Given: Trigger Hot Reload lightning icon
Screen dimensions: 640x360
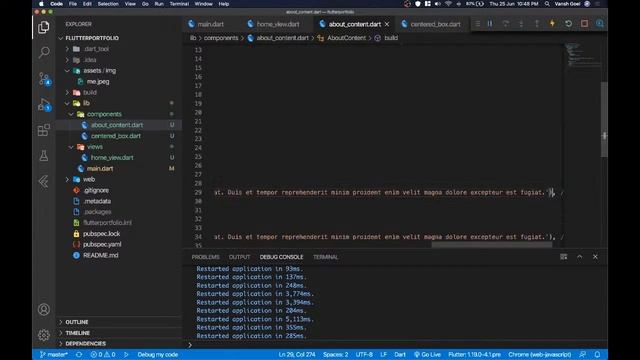Looking at the screenshot, I should pyautogui.click(x=552, y=24).
